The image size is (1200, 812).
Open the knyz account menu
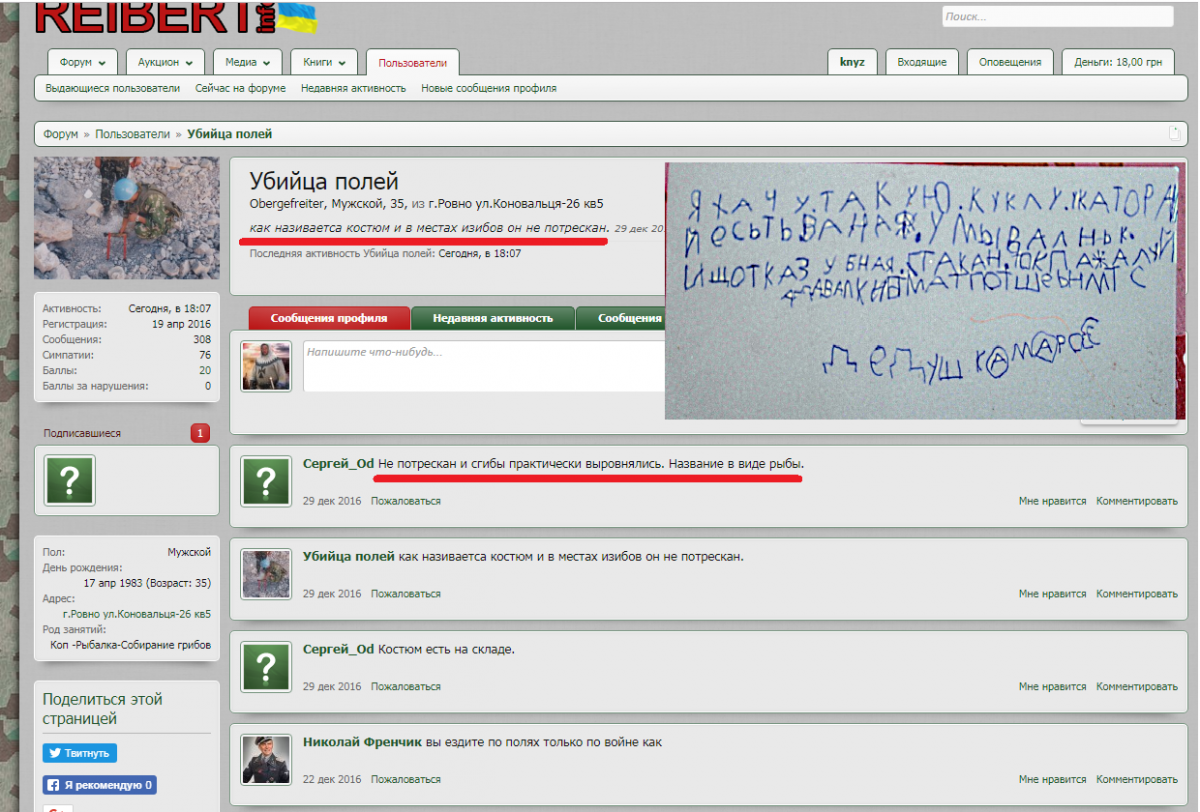coord(852,62)
